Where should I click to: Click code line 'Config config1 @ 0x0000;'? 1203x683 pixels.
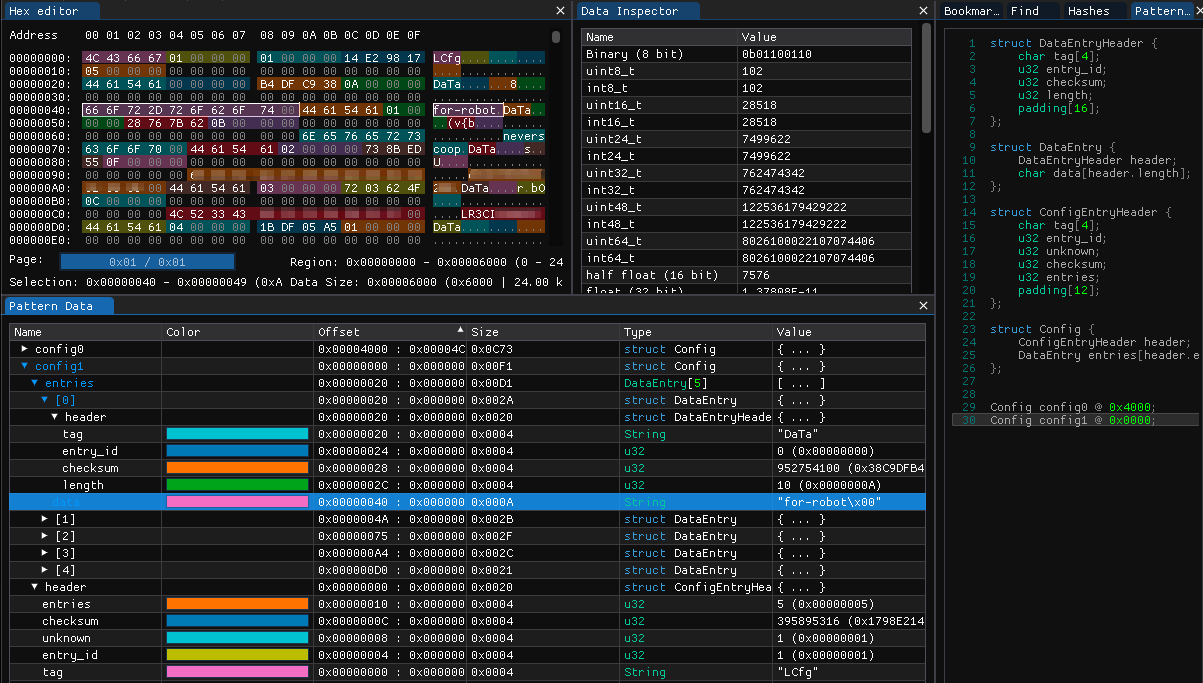click(x=1072, y=420)
